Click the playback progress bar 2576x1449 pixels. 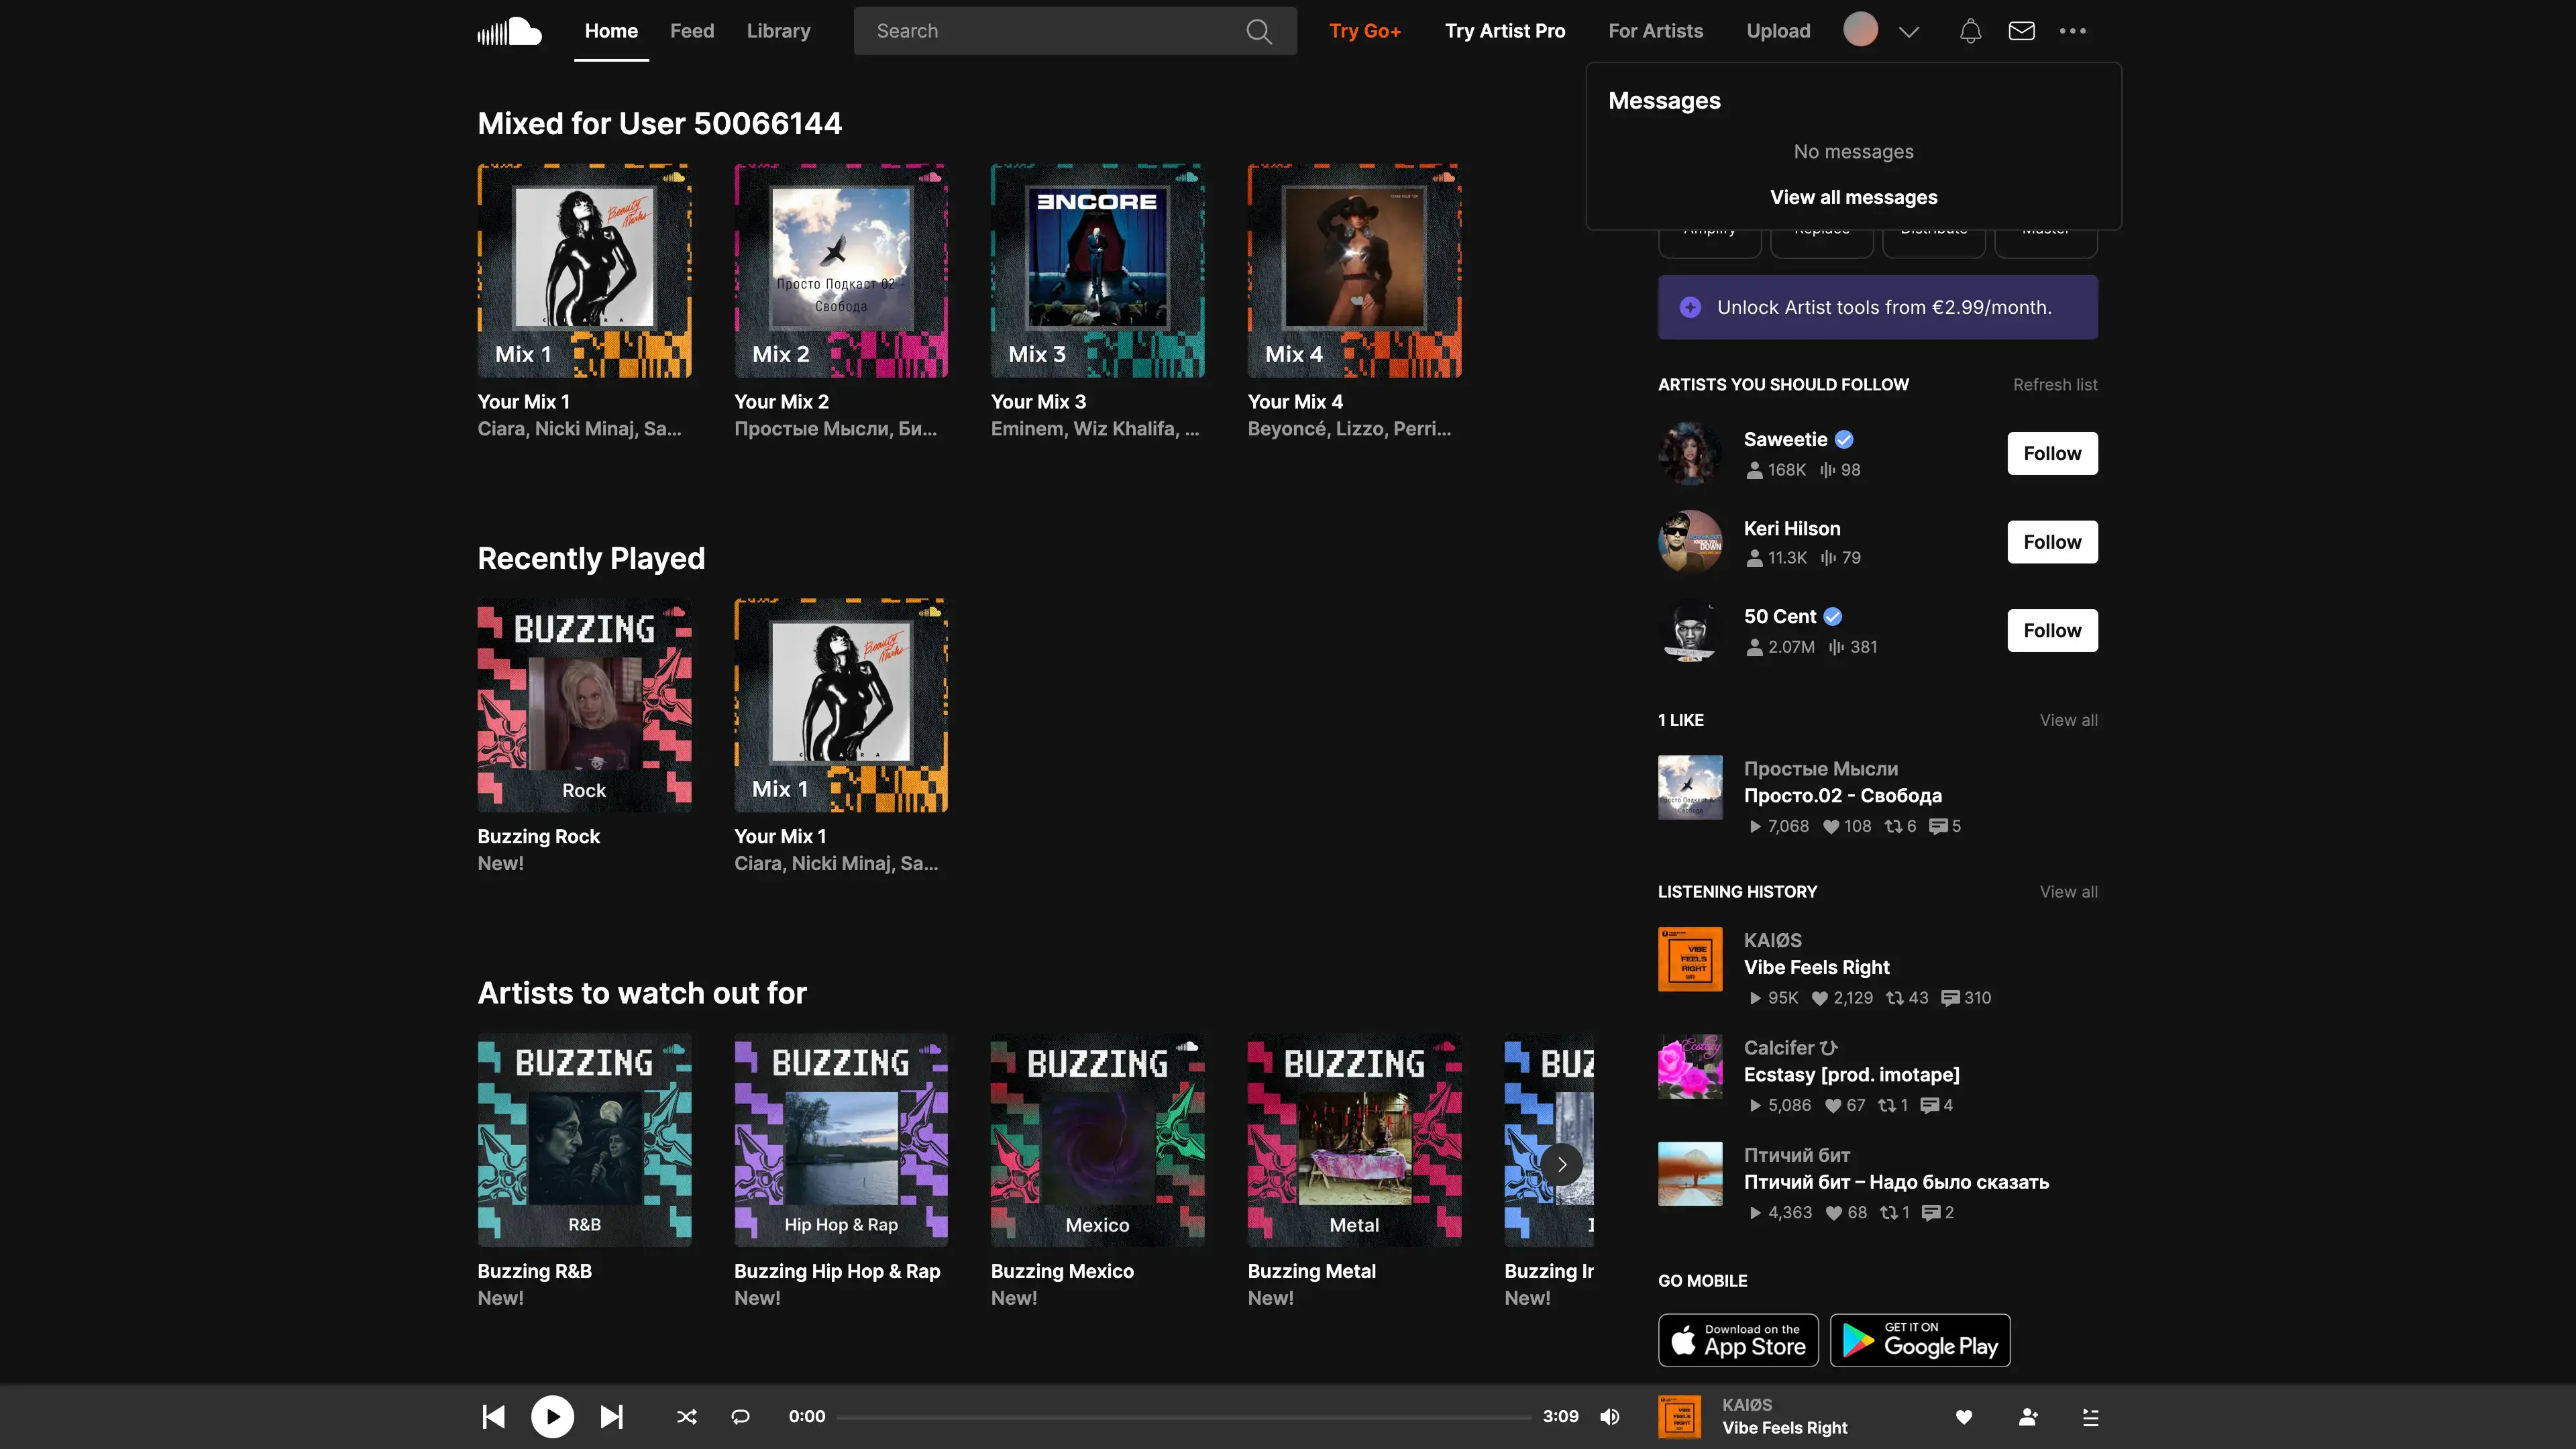point(1183,1416)
